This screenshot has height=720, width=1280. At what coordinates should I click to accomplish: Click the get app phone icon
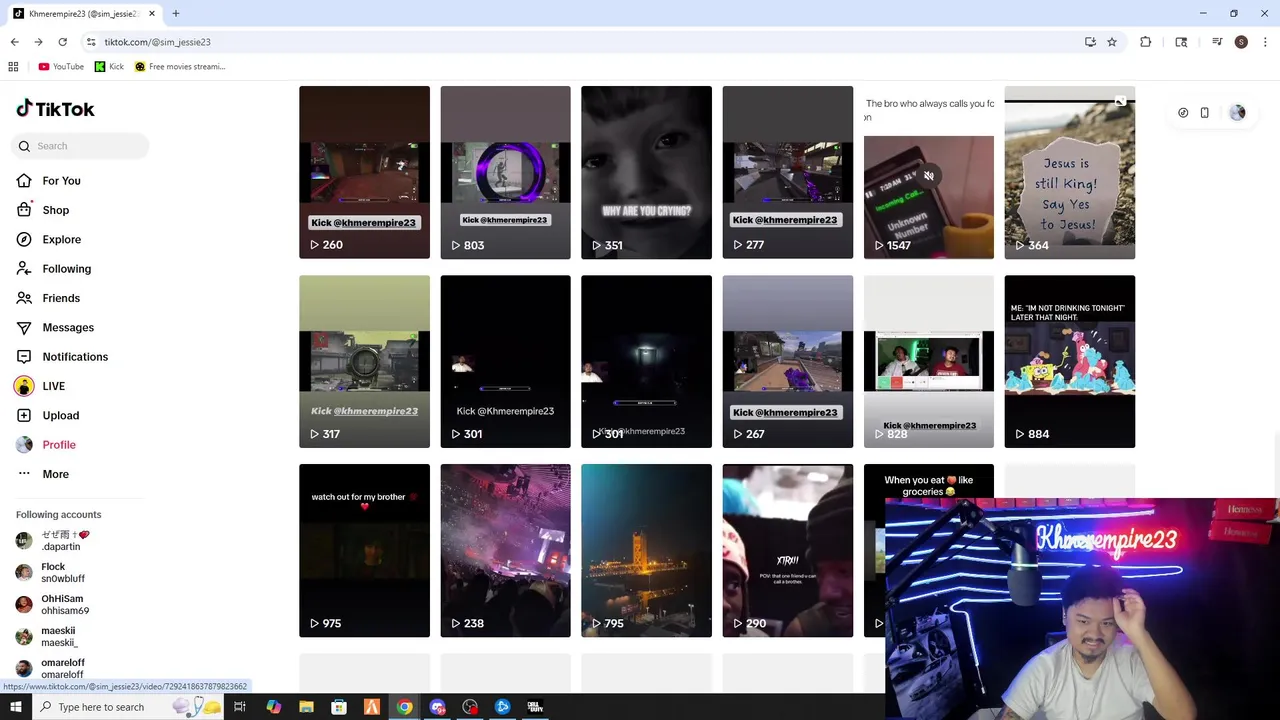(x=1204, y=113)
